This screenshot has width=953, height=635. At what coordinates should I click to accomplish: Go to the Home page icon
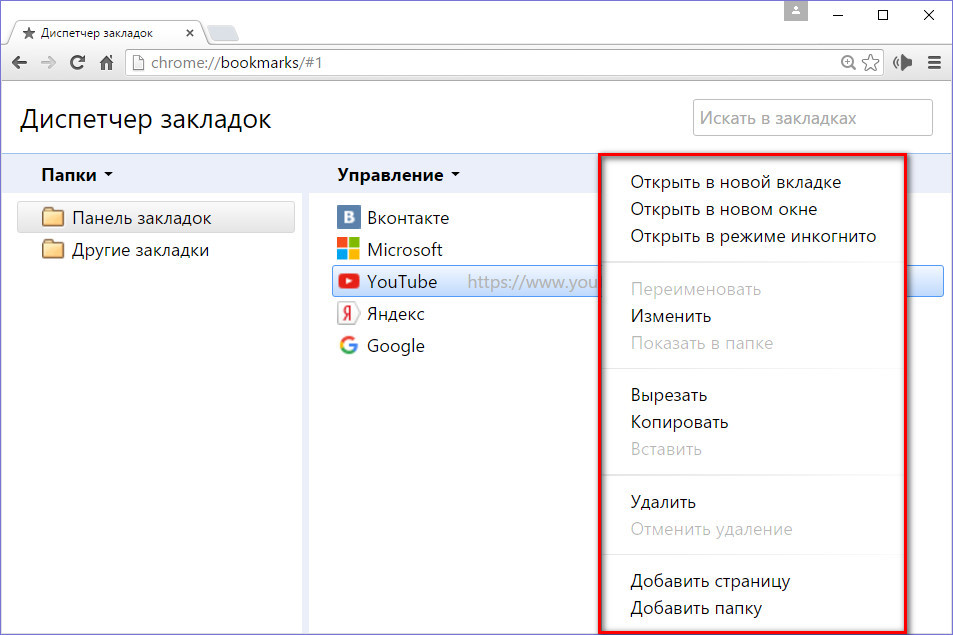coord(106,63)
